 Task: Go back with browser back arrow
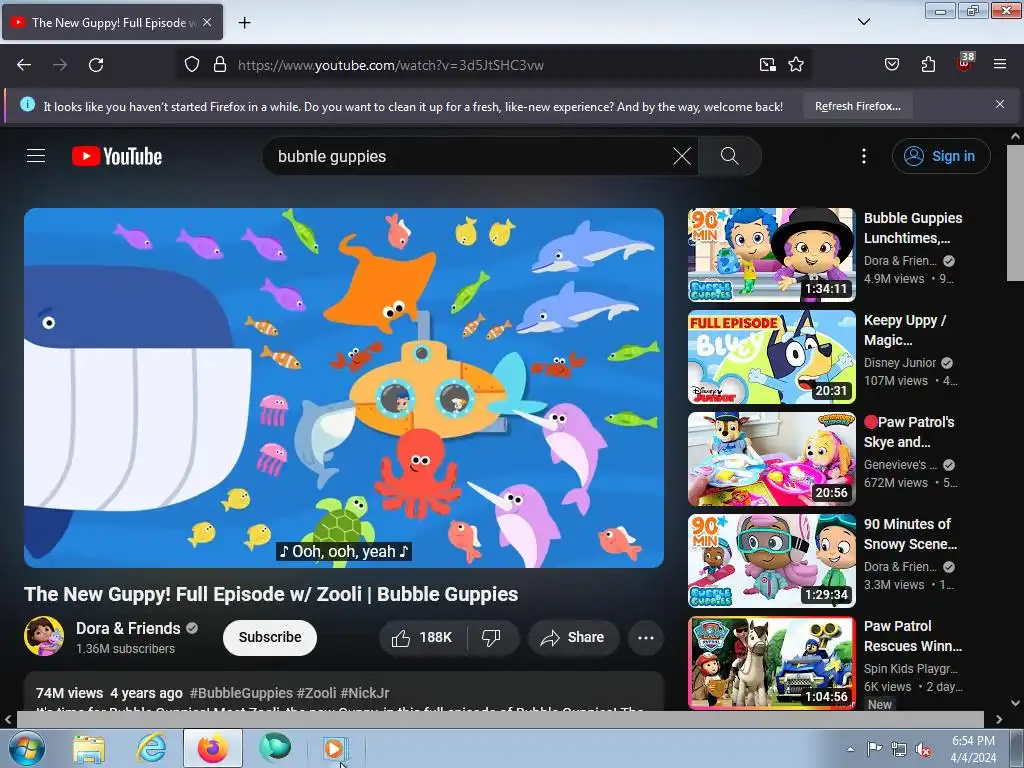pyautogui.click(x=24, y=65)
